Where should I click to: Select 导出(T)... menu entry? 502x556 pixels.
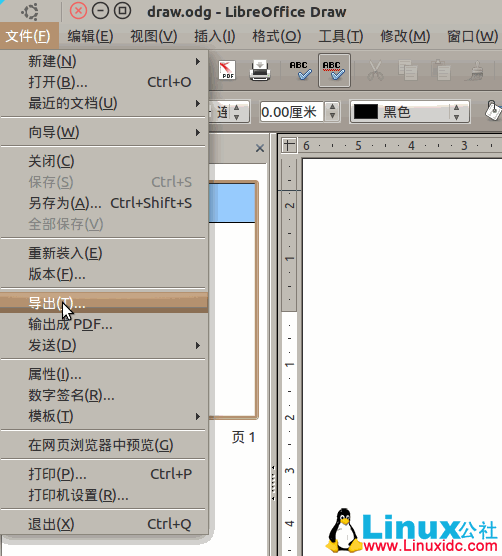pos(104,303)
